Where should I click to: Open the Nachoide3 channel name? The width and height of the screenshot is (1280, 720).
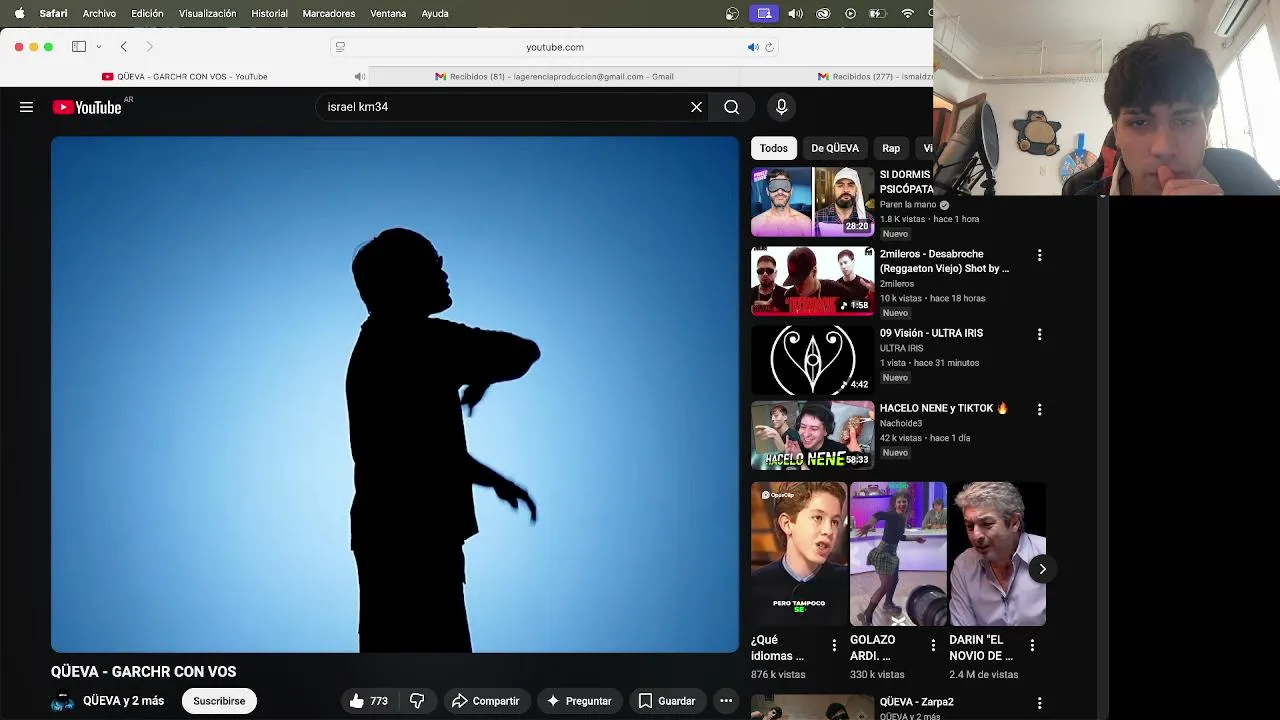[901, 423]
